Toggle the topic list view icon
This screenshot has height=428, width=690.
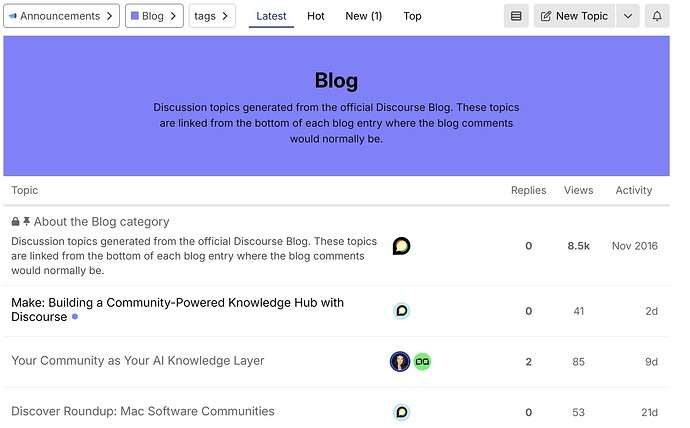click(x=516, y=16)
